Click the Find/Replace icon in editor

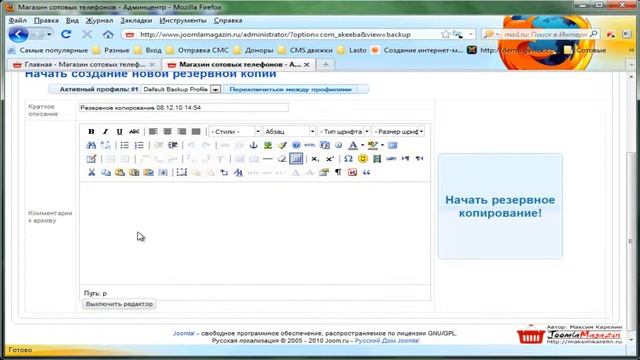(x=105, y=145)
